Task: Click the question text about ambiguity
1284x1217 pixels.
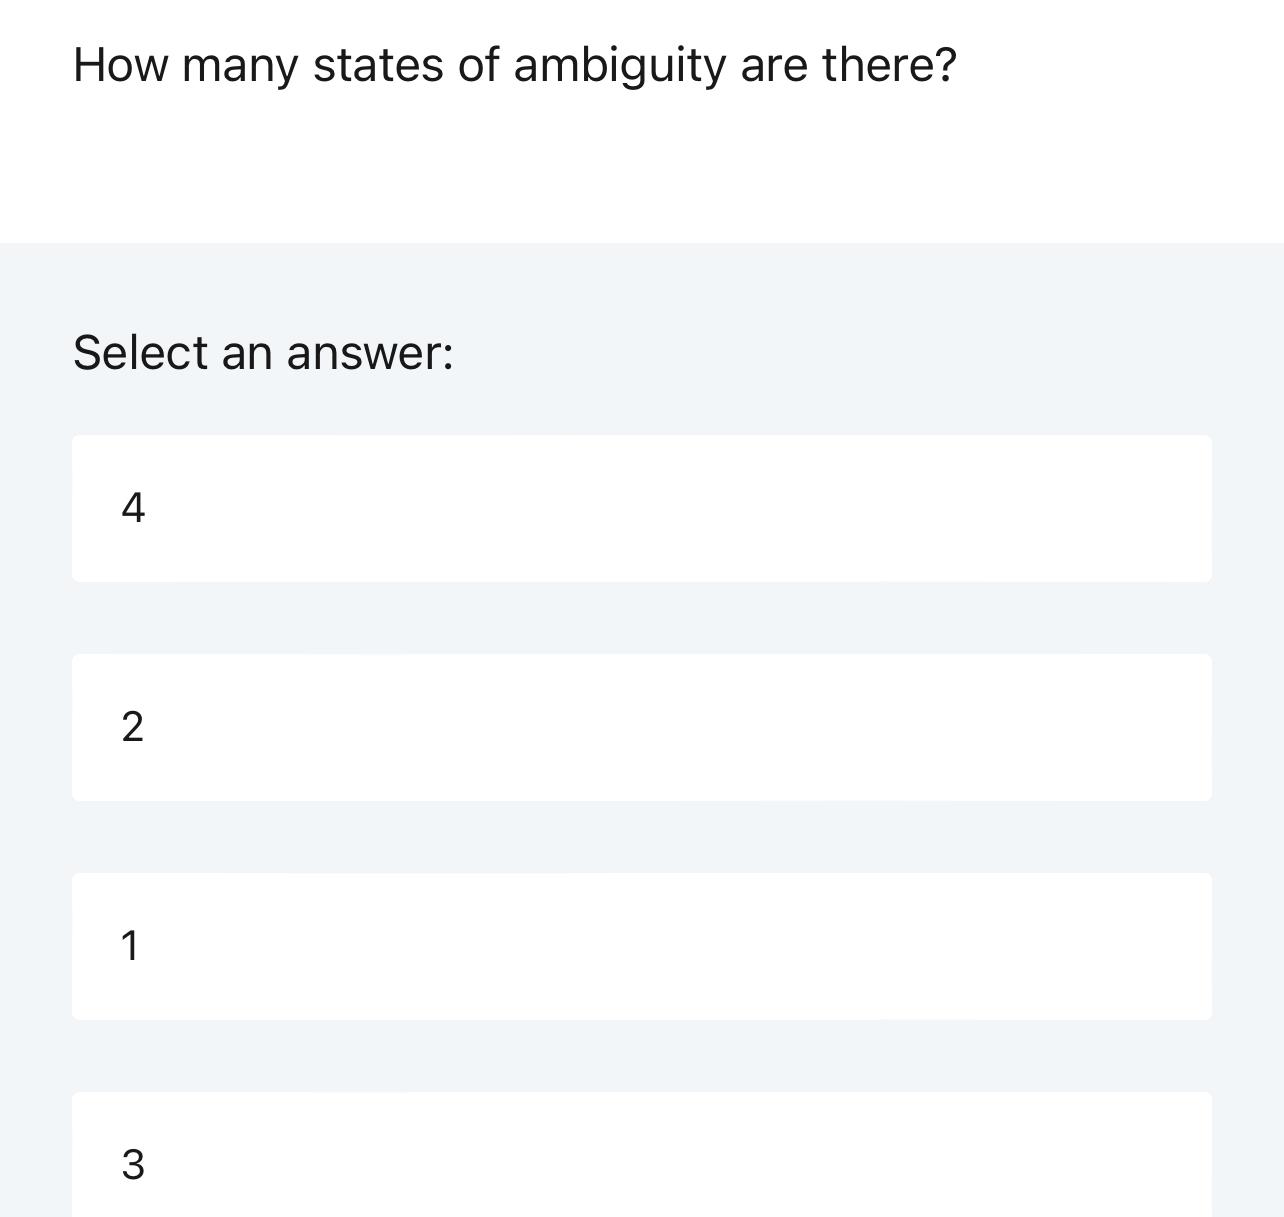Action: (x=512, y=65)
